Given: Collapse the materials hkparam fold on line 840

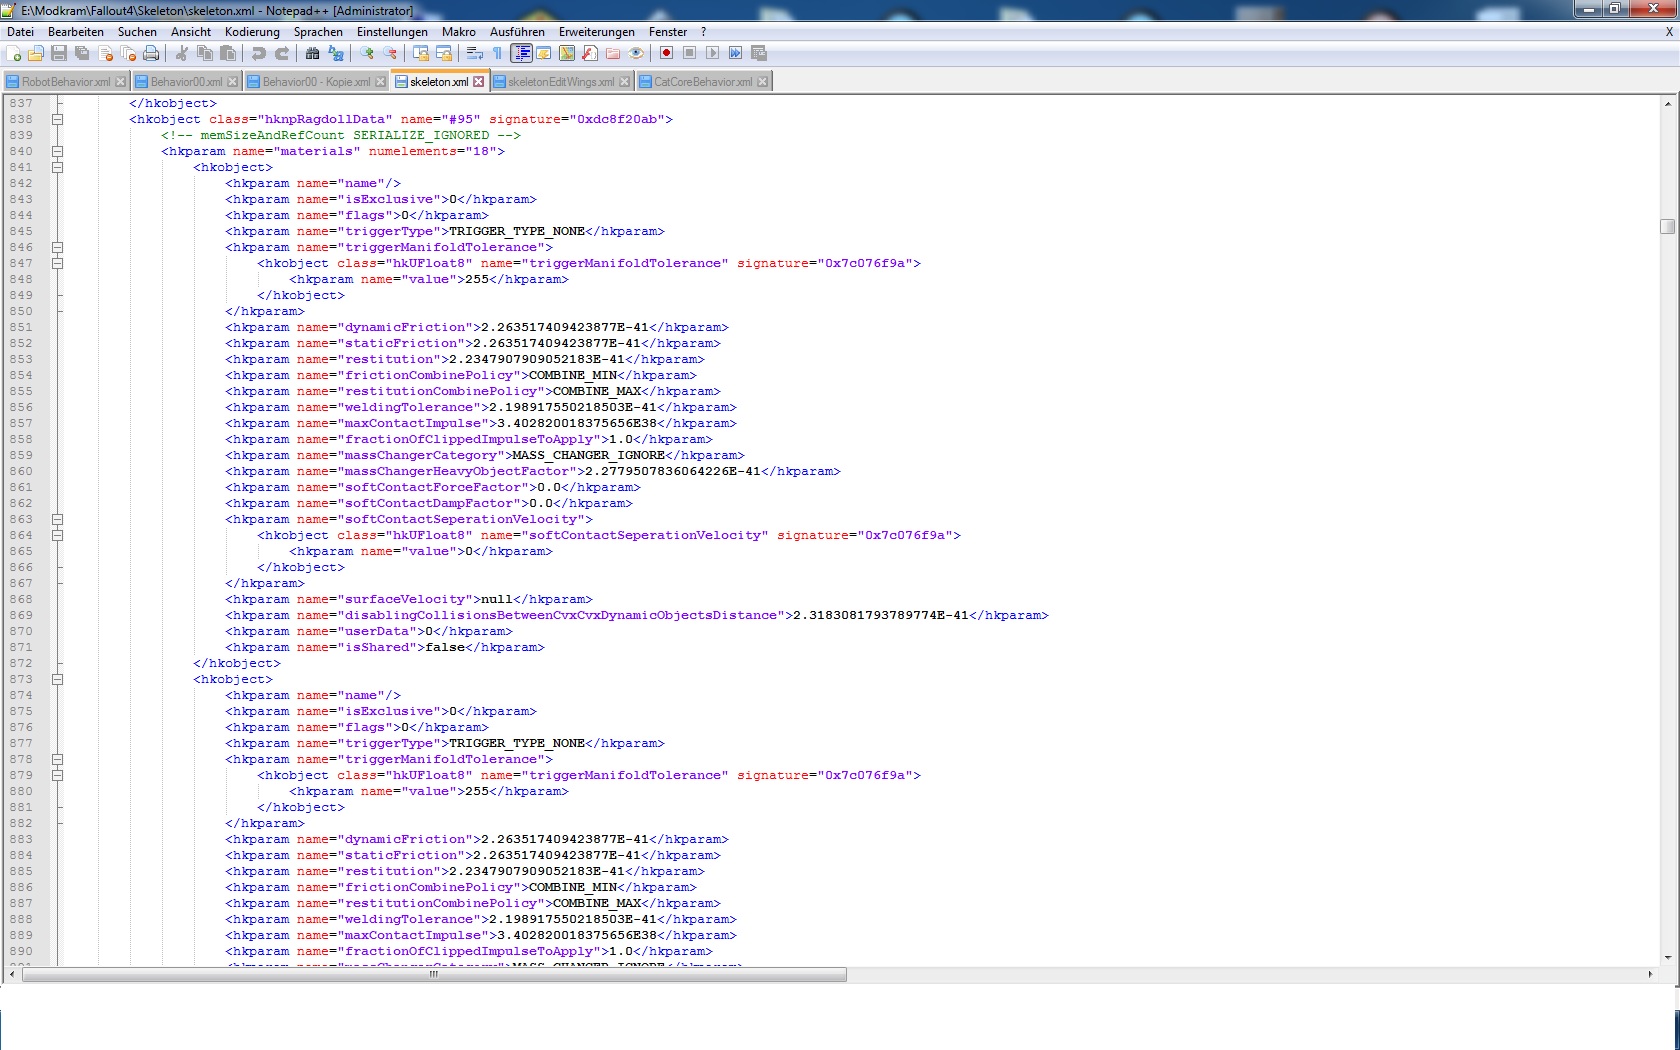Looking at the screenshot, I should click(57, 151).
